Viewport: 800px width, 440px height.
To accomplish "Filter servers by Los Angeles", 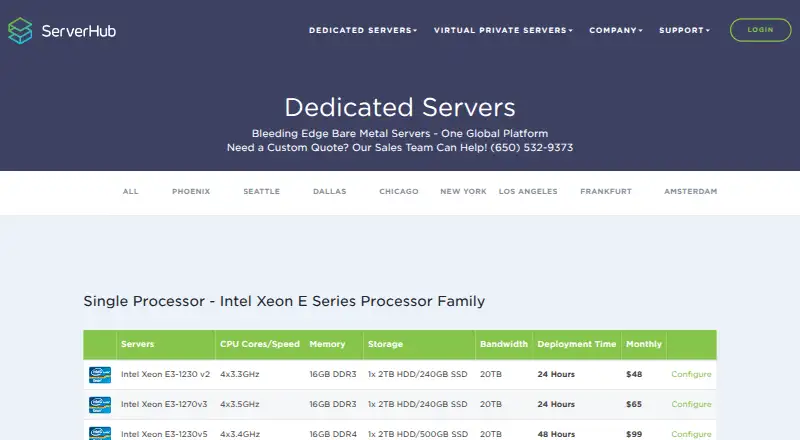I will 528,191.
